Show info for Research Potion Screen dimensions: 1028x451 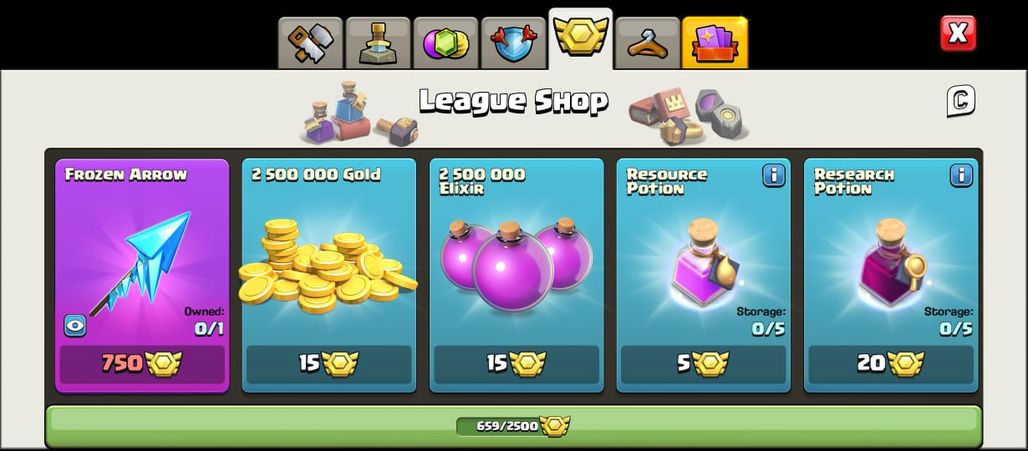point(961,175)
